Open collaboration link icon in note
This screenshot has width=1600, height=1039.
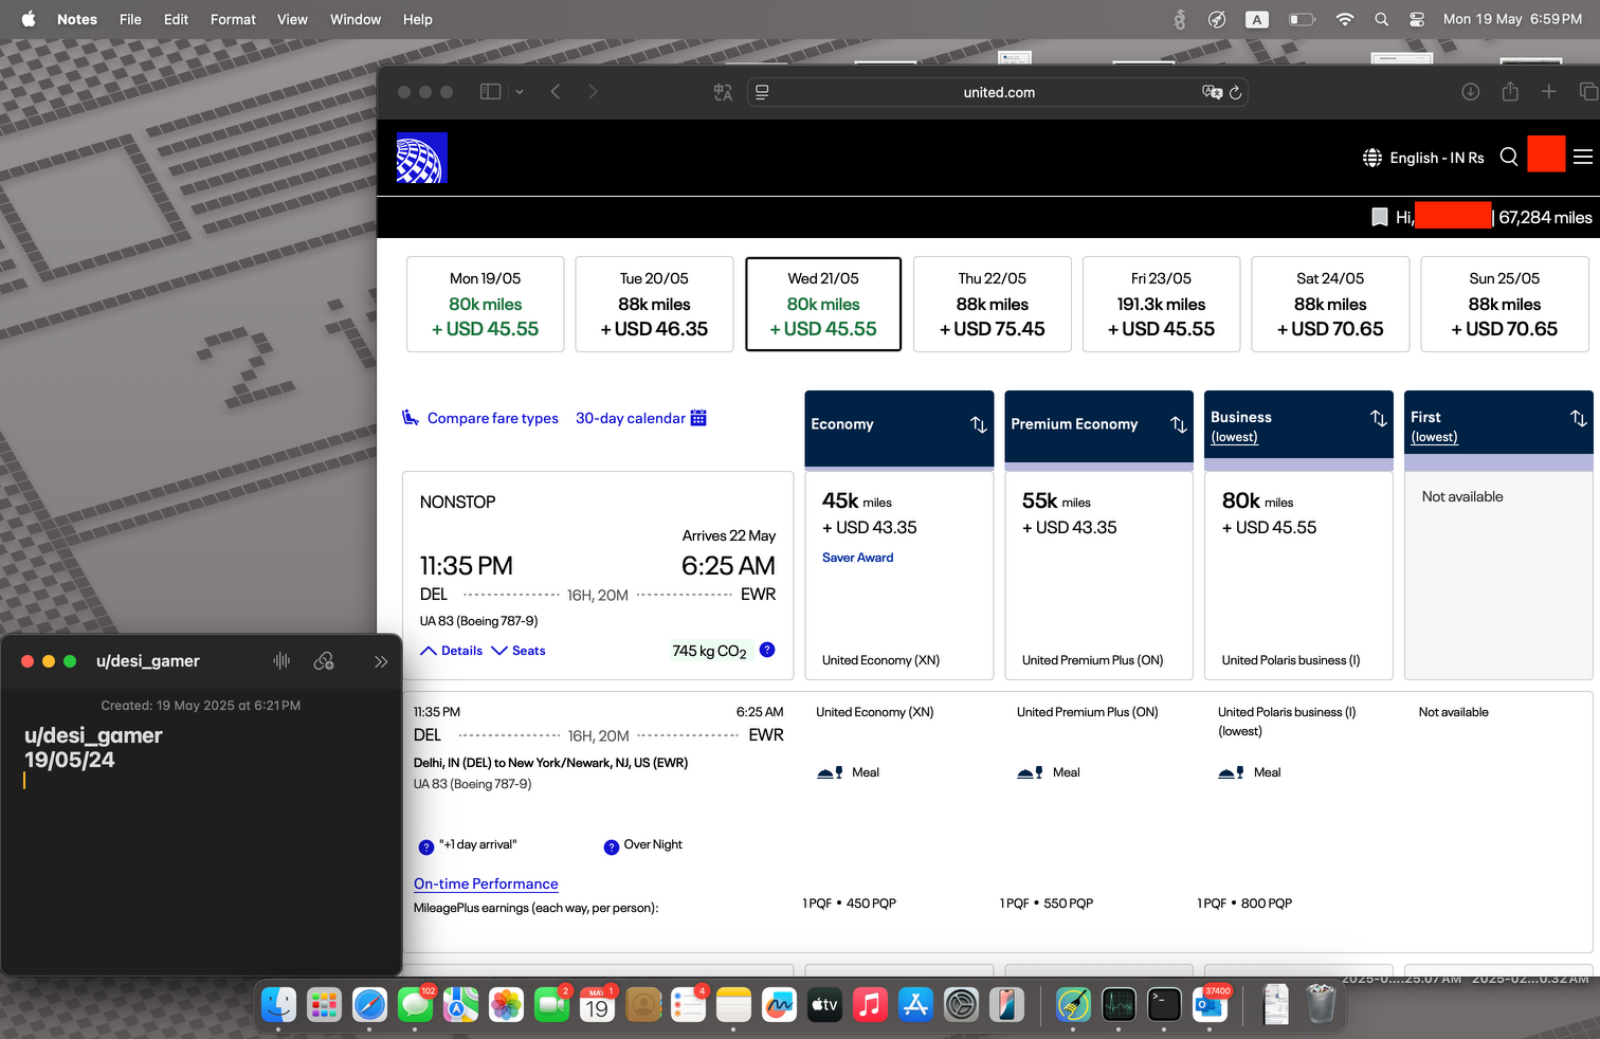click(x=324, y=660)
